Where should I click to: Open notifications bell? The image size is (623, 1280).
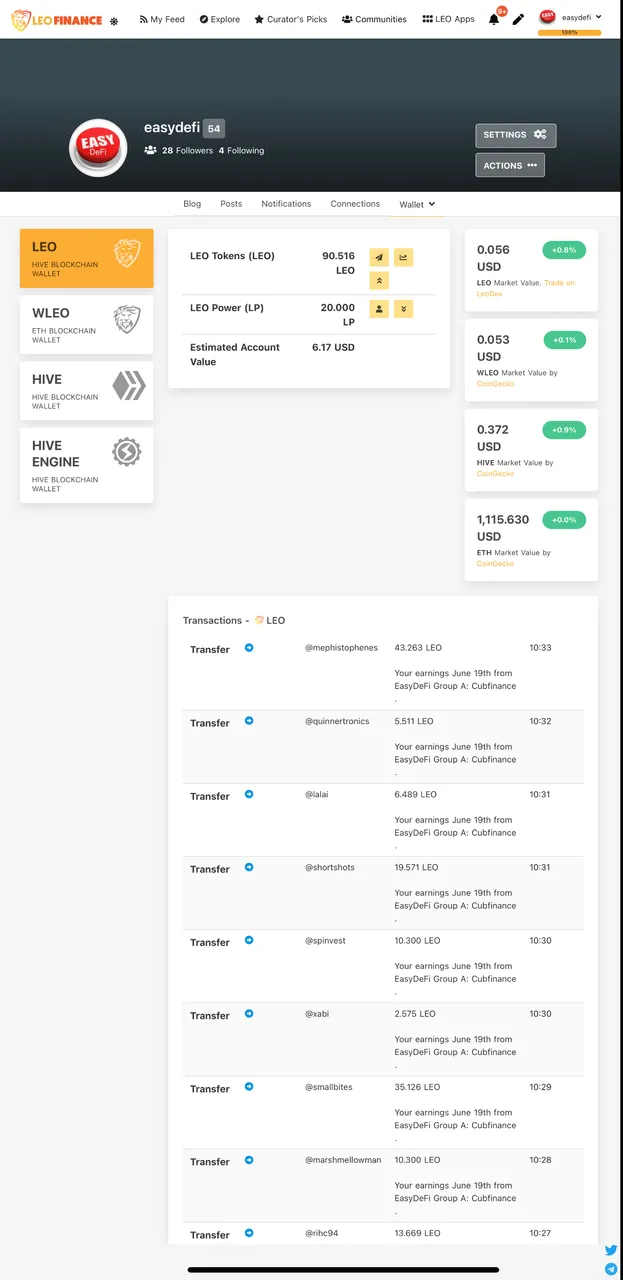495,19
